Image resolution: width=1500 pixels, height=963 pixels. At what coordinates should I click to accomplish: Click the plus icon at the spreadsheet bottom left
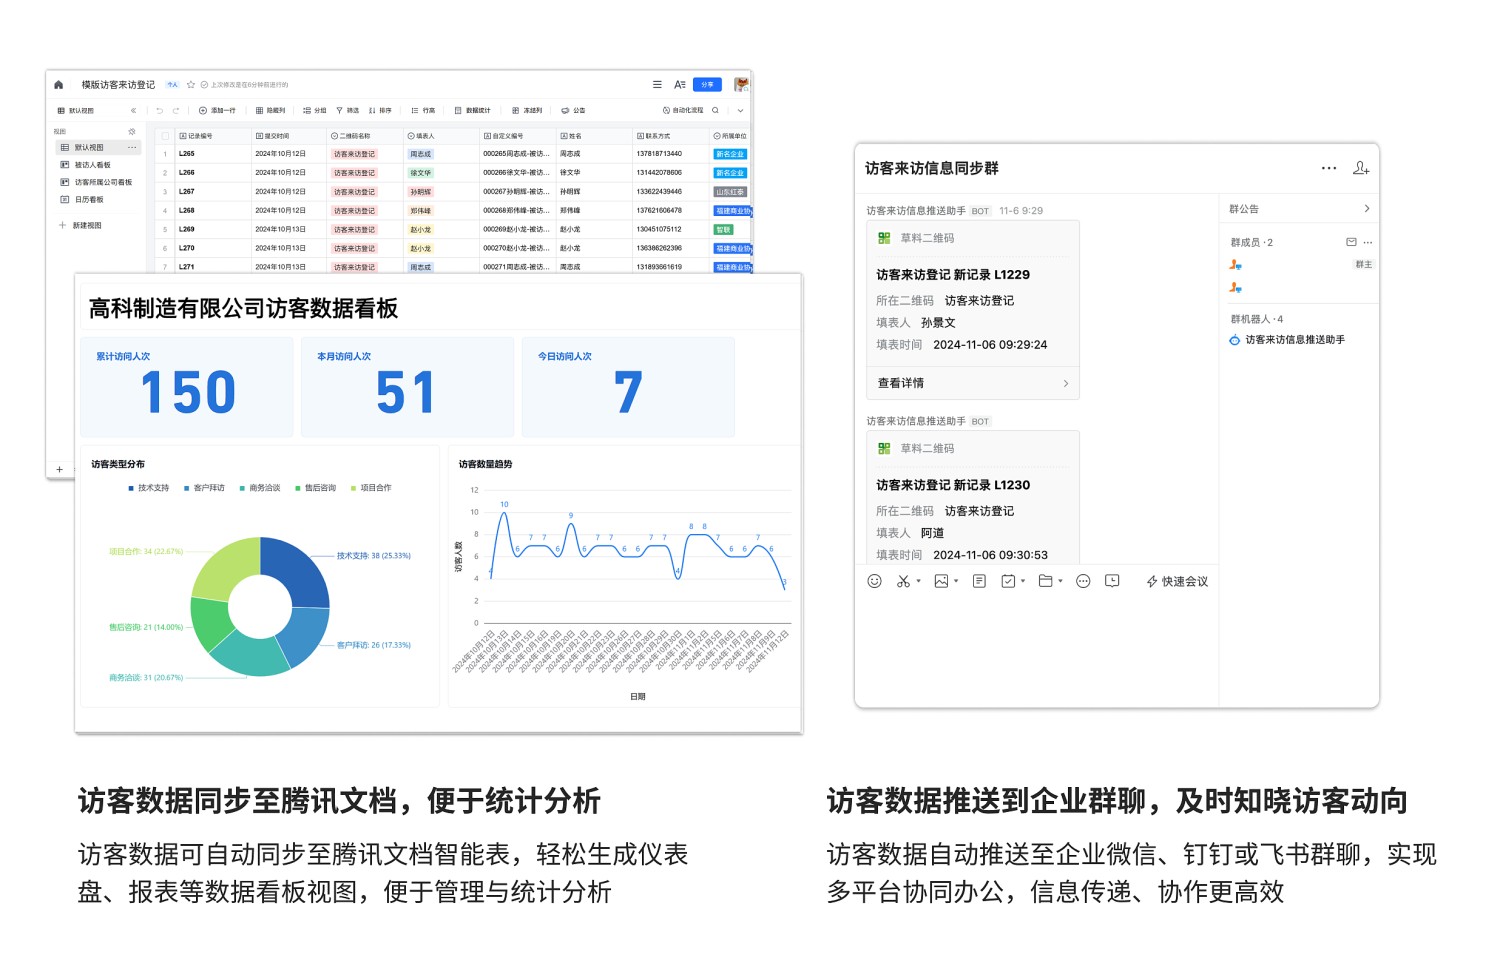59,469
